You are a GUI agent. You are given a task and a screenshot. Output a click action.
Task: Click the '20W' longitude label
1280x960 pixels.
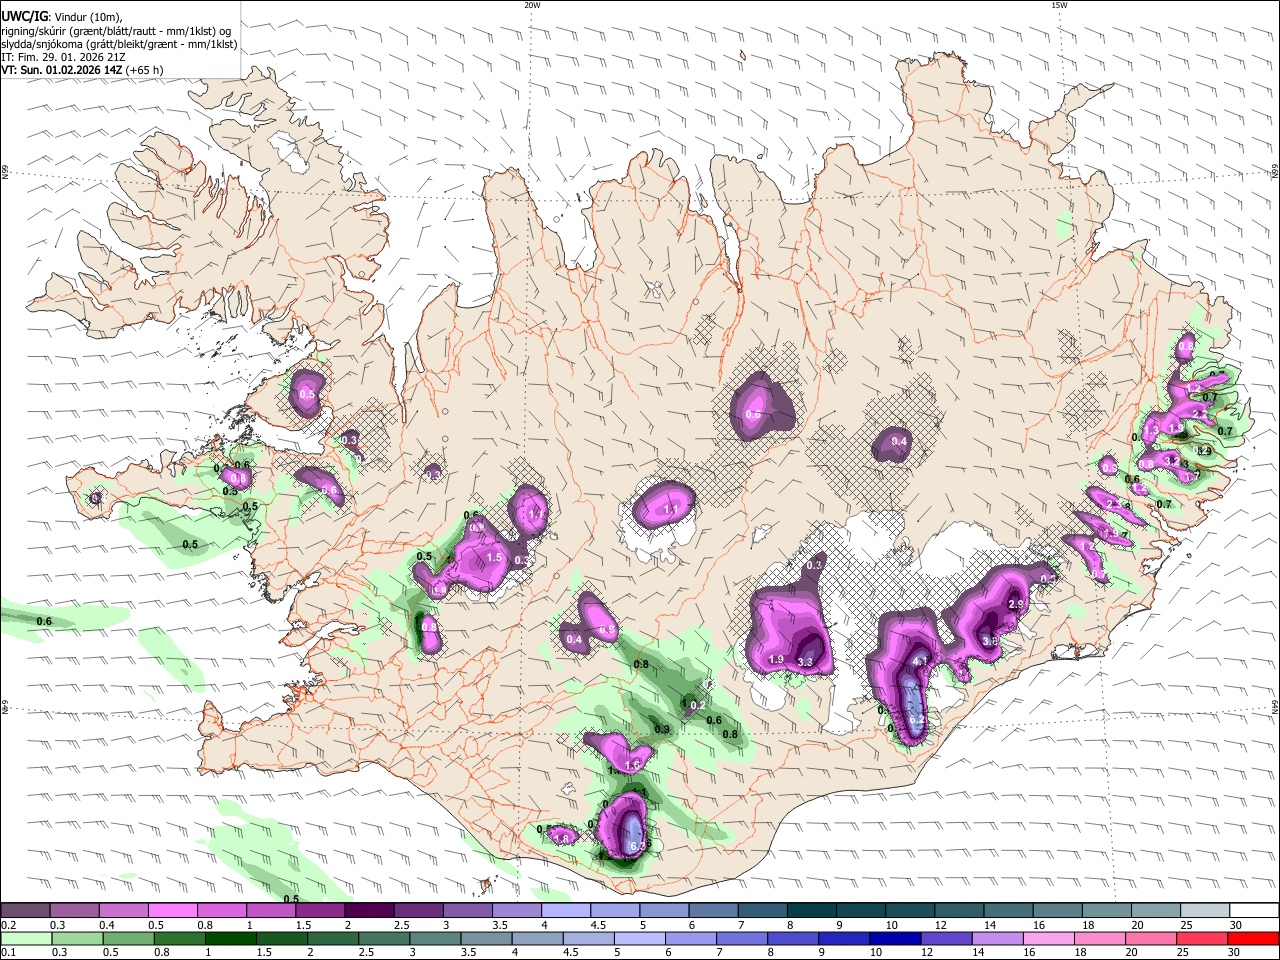[x=532, y=5]
